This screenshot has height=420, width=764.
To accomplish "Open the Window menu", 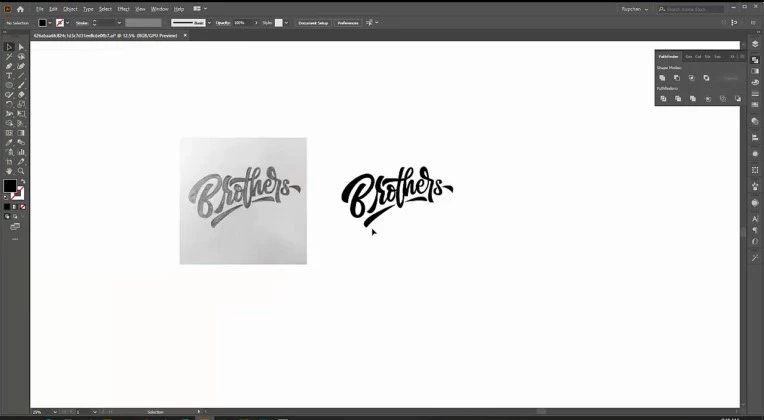I will (x=159, y=9).
